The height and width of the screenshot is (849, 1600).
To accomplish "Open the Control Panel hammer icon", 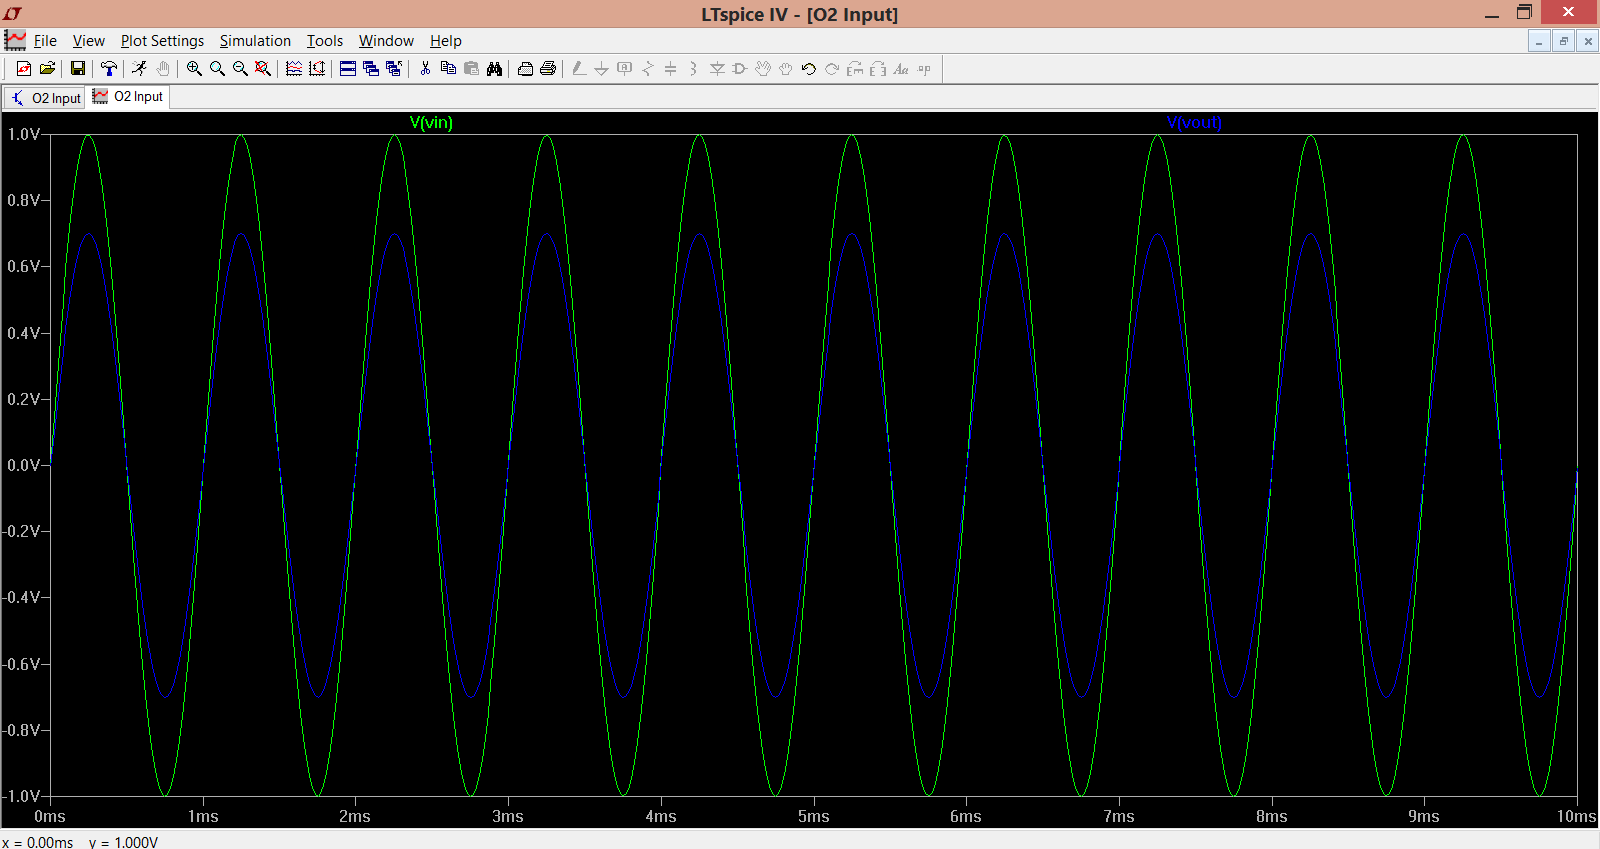I will 109,69.
